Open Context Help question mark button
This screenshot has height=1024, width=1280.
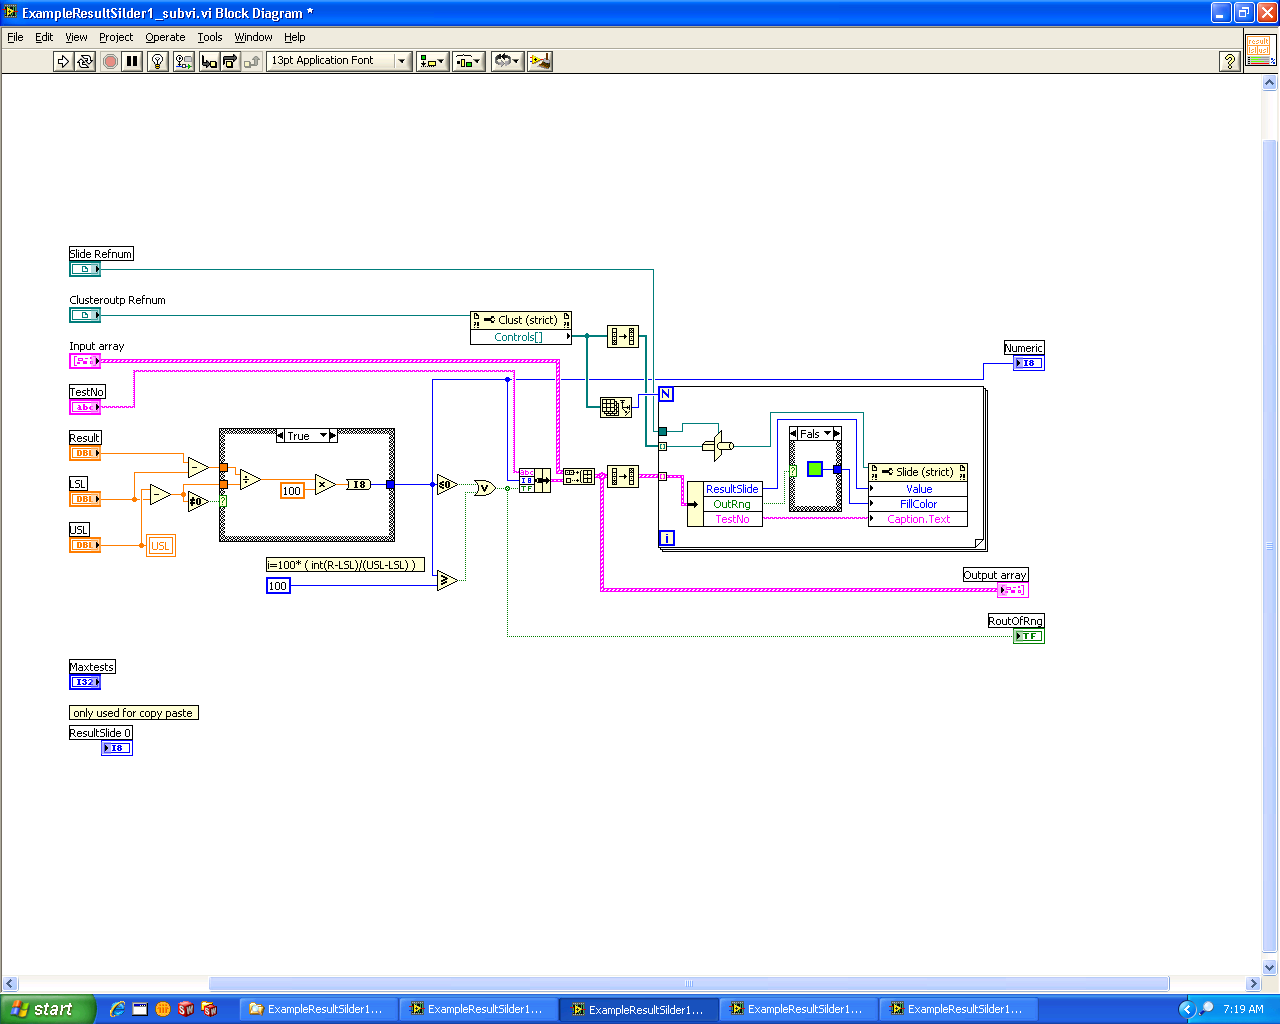click(1230, 61)
